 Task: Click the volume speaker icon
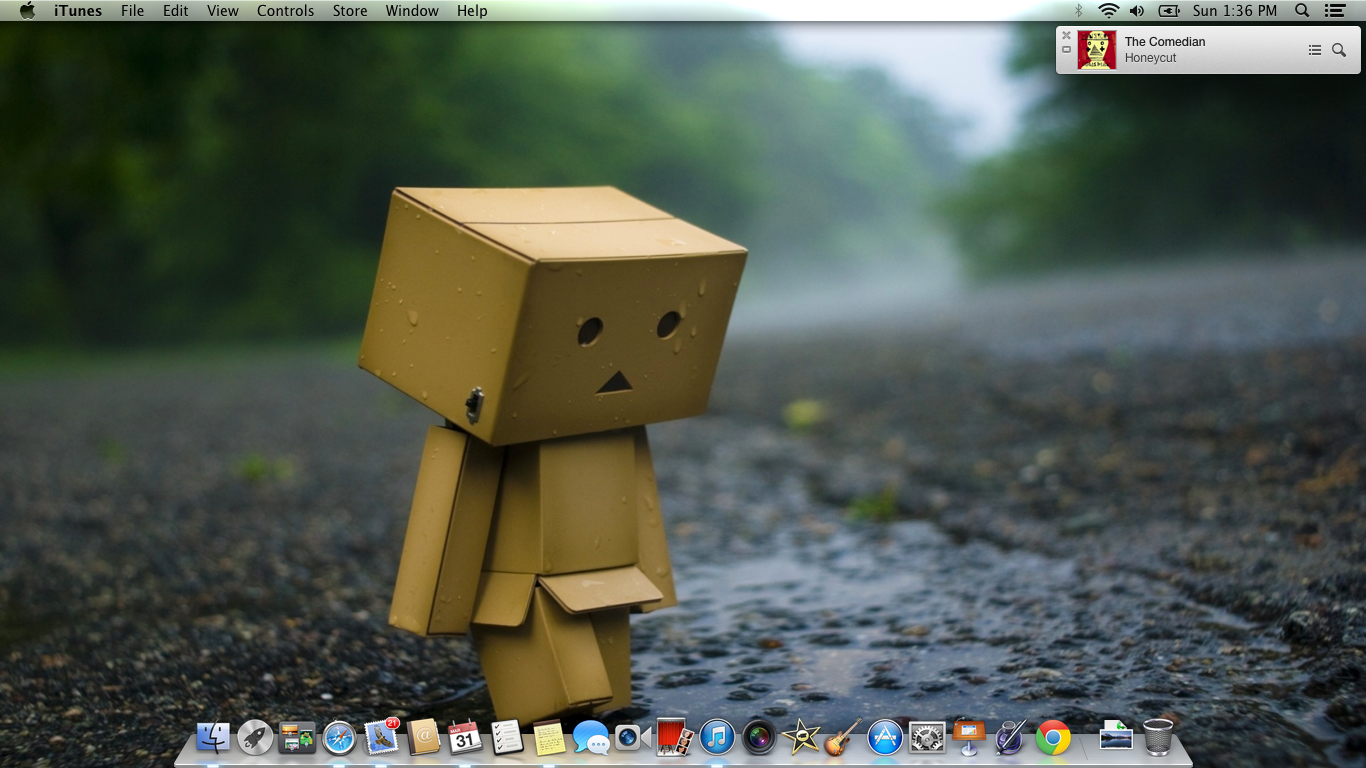pyautogui.click(x=1137, y=10)
